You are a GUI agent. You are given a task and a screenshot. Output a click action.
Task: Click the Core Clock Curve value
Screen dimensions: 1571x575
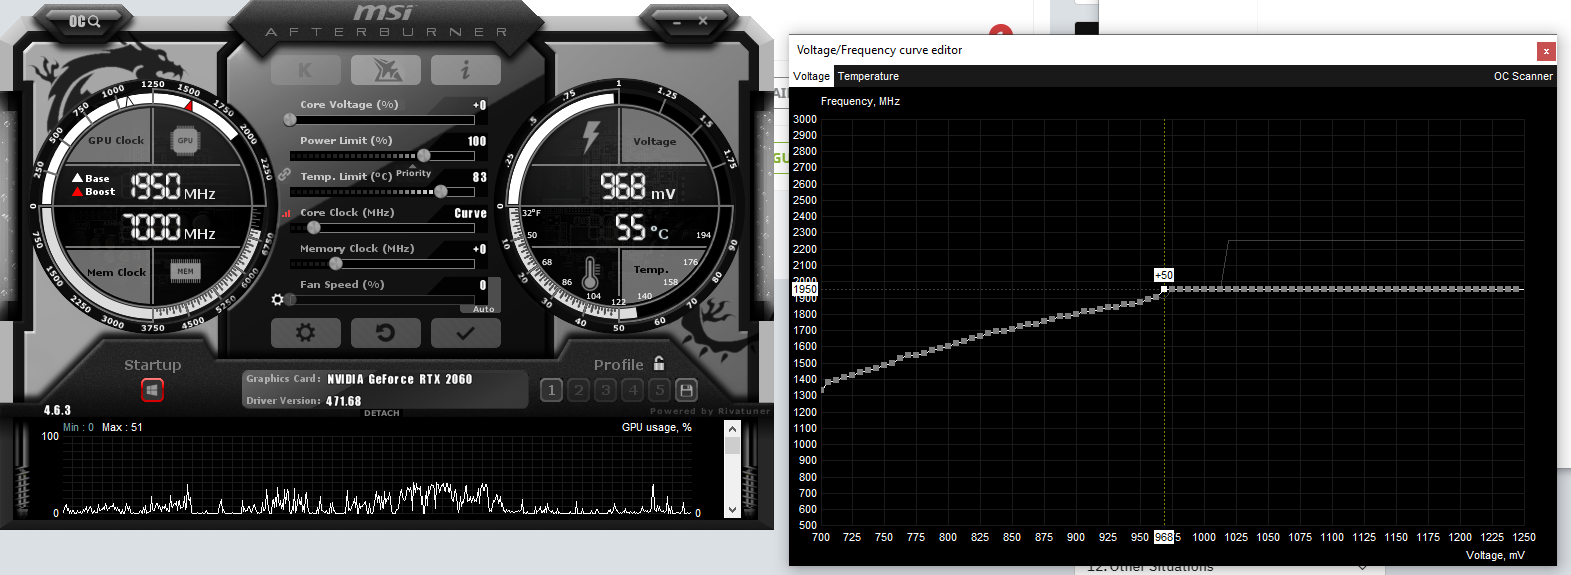click(470, 213)
